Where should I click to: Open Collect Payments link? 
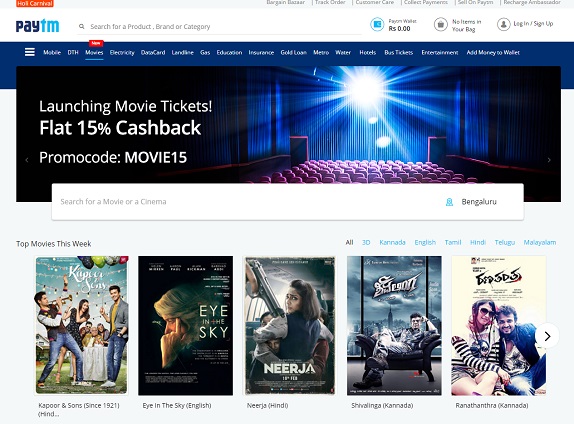[x=426, y=2]
